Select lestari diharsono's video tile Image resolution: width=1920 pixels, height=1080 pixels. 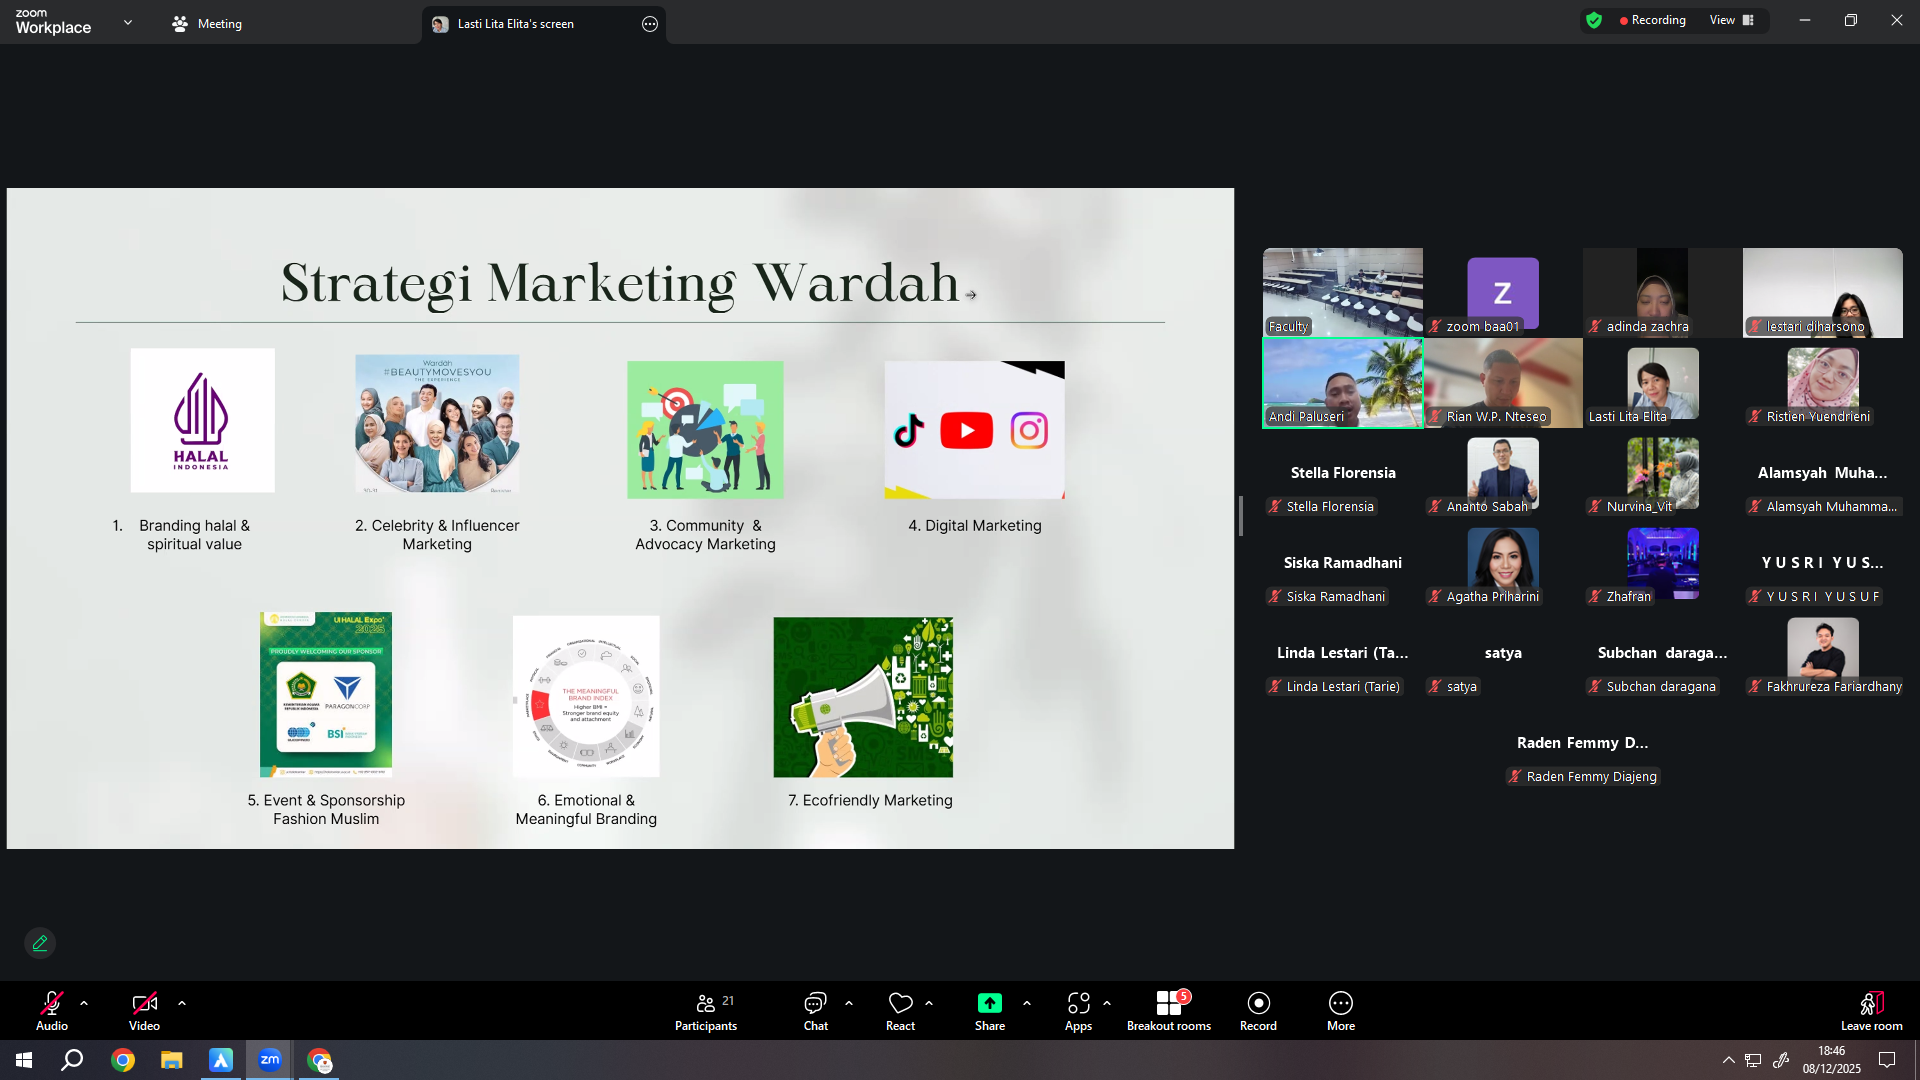(1823, 293)
